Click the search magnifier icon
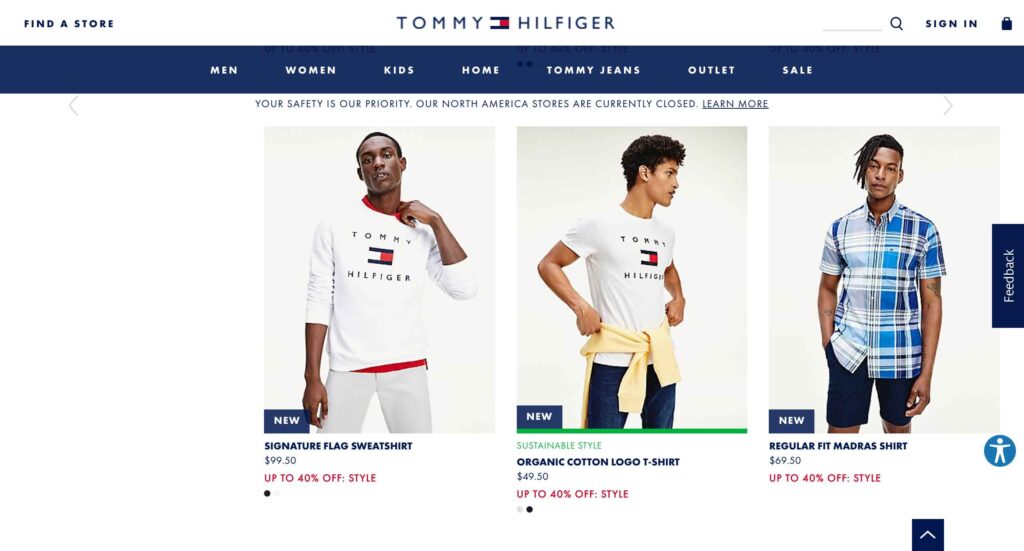Viewport: 1024px width, 551px height. (x=896, y=24)
